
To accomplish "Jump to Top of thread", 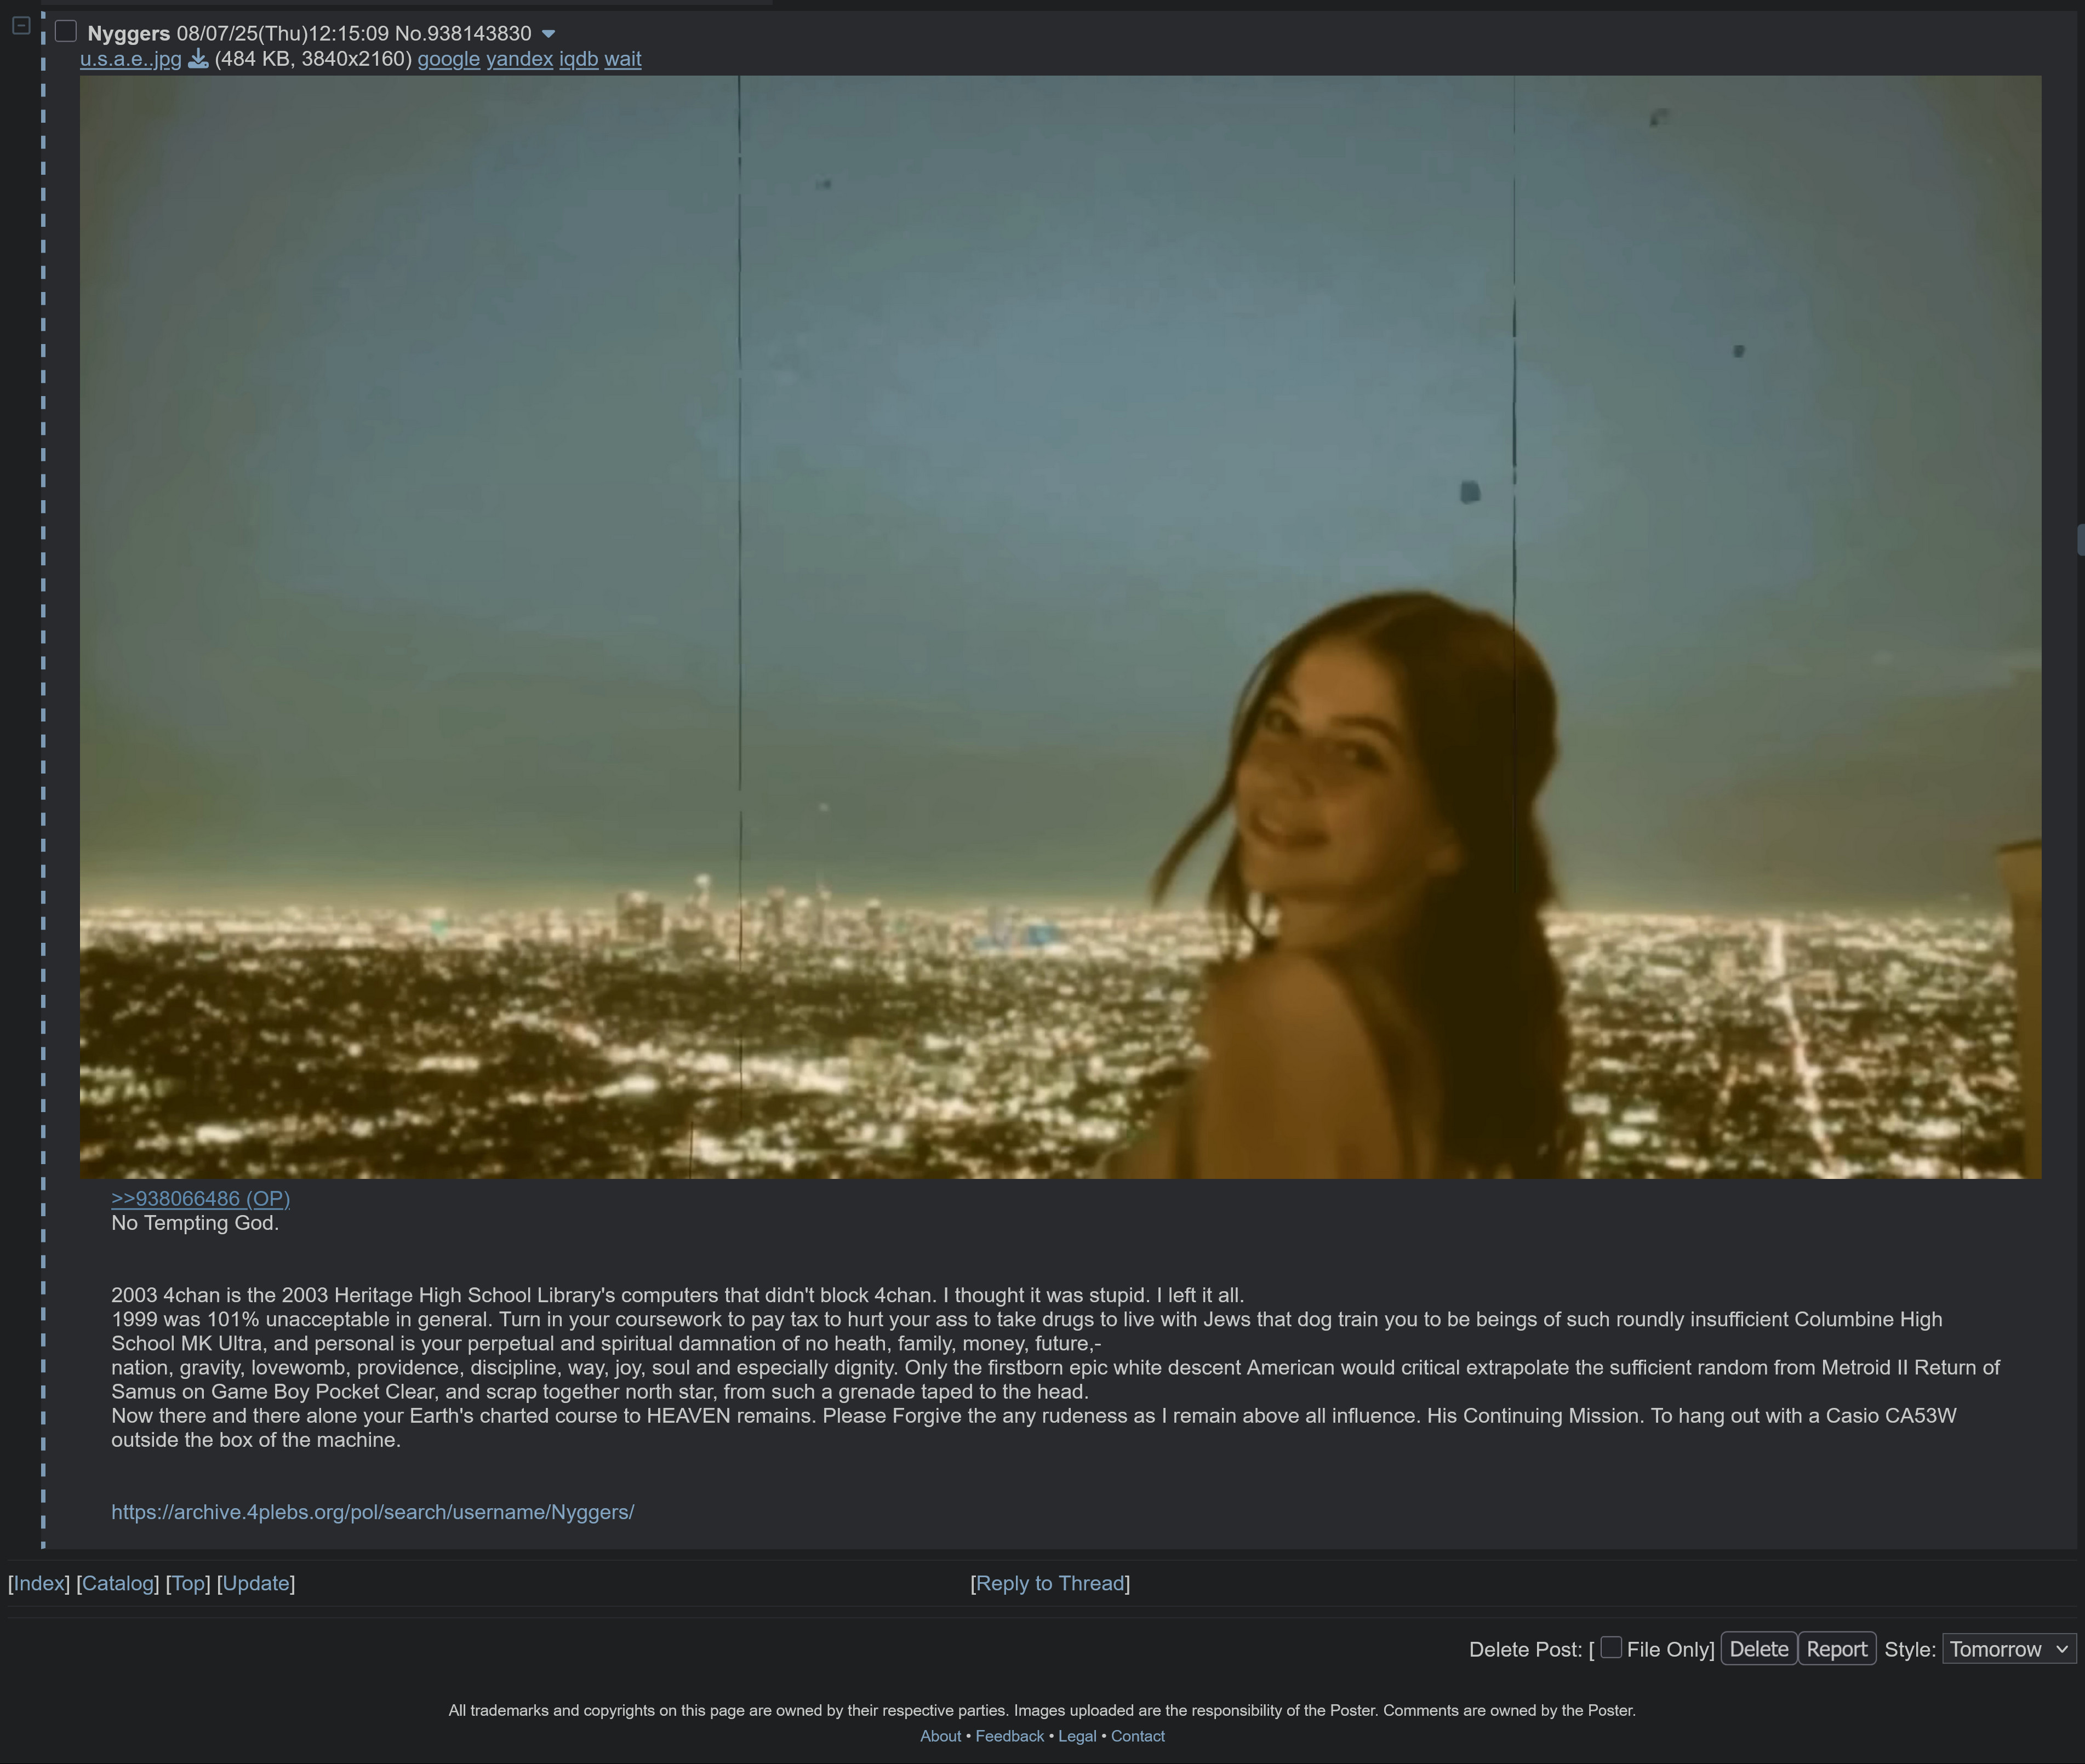I will [188, 1583].
